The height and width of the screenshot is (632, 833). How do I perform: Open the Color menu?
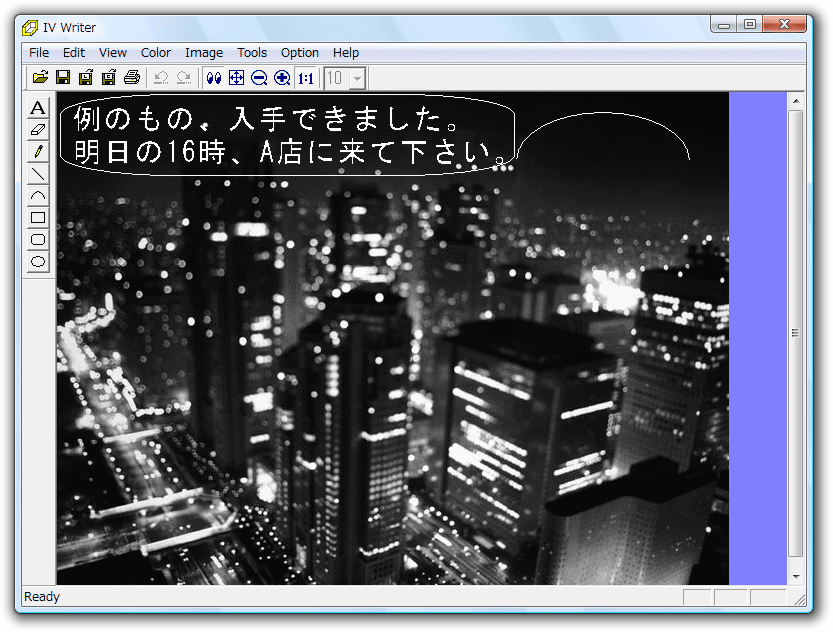156,53
